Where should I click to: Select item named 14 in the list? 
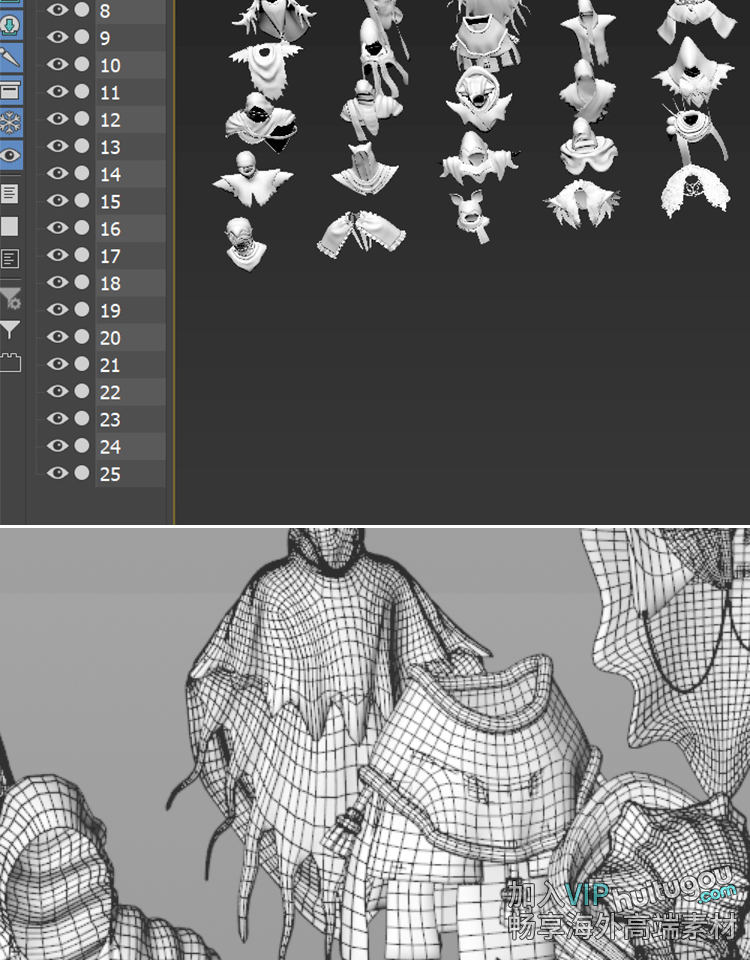click(x=130, y=174)
